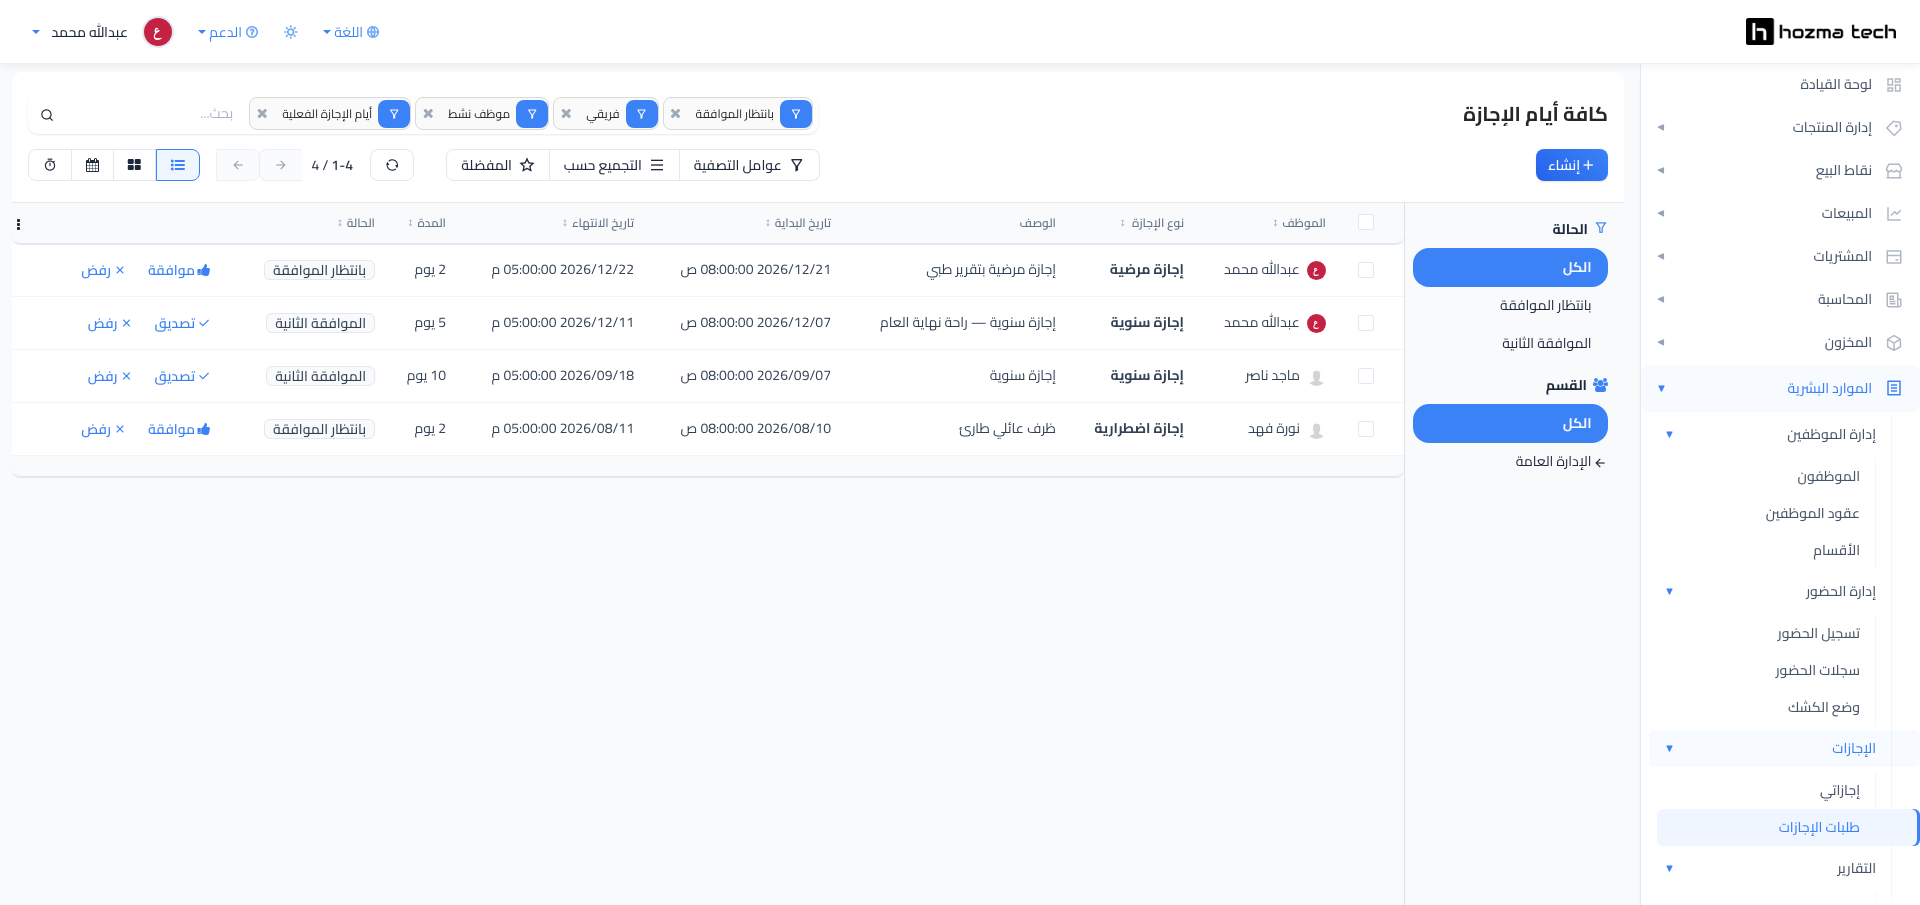Click the المشتريات sidebar icon

tap(1893, 257)
